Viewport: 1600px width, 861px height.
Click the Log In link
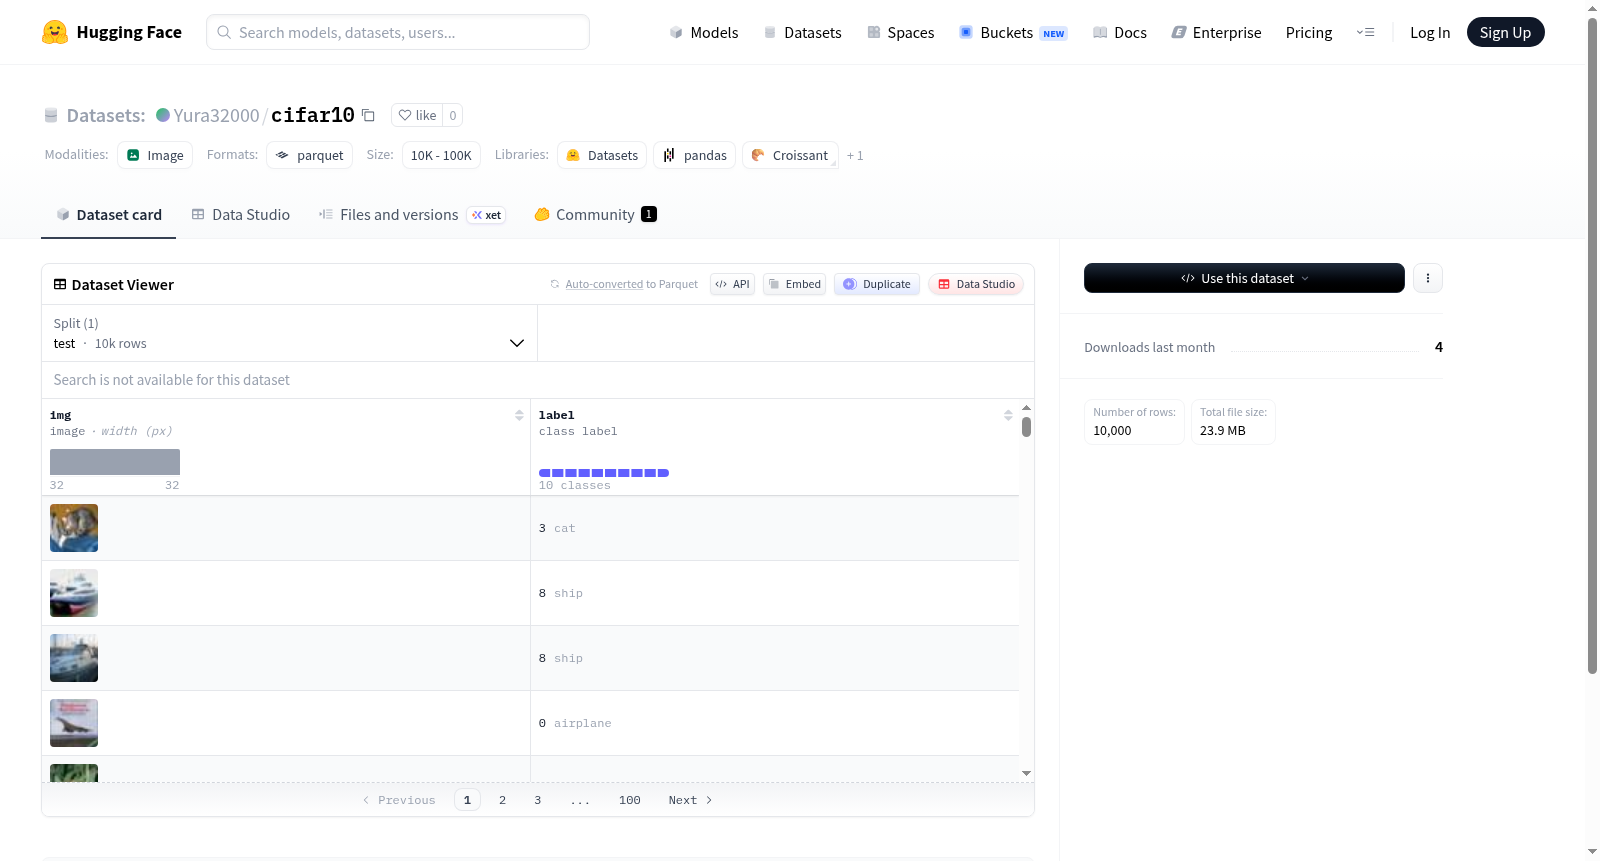click(1430, 32)
